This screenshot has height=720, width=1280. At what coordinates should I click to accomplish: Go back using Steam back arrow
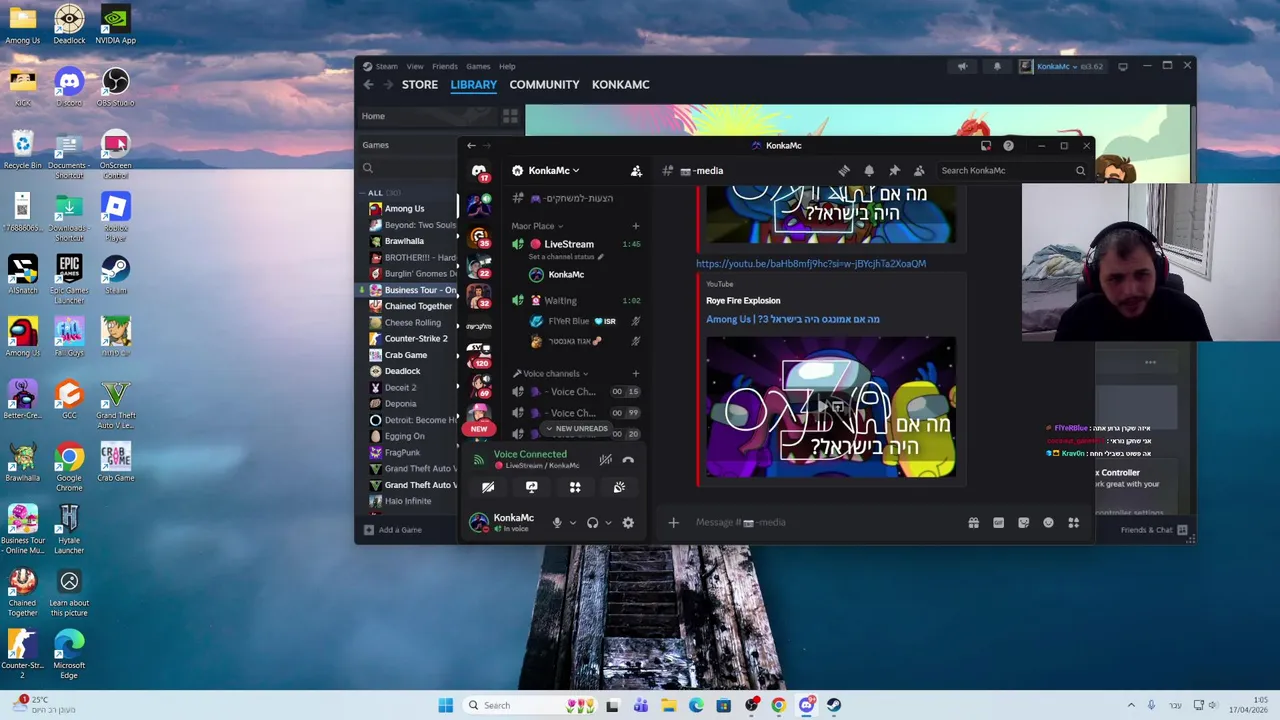click(368, 85)
